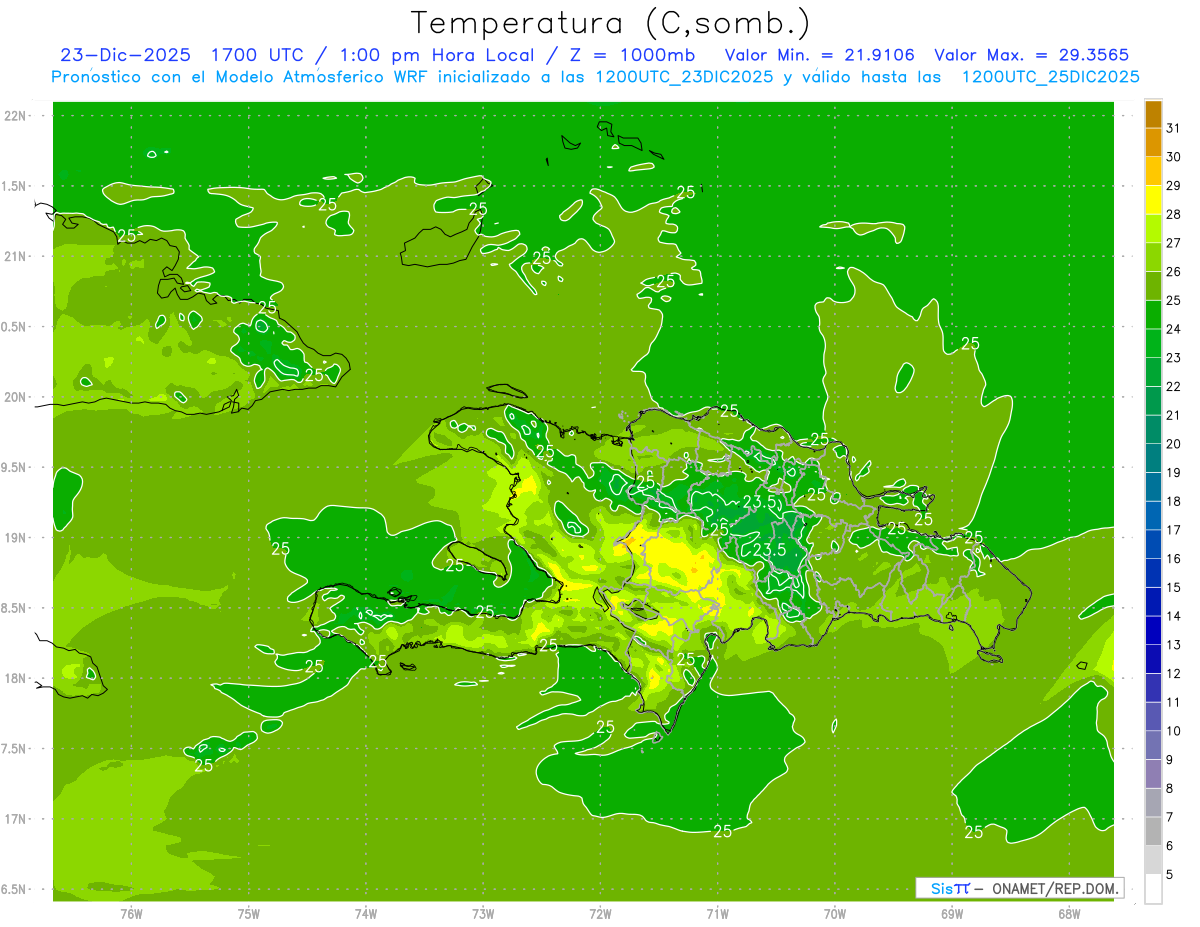Pick the blue legend swatch between 16 and 17
The image size is (1200, 927).
[x=1153, y=544]
